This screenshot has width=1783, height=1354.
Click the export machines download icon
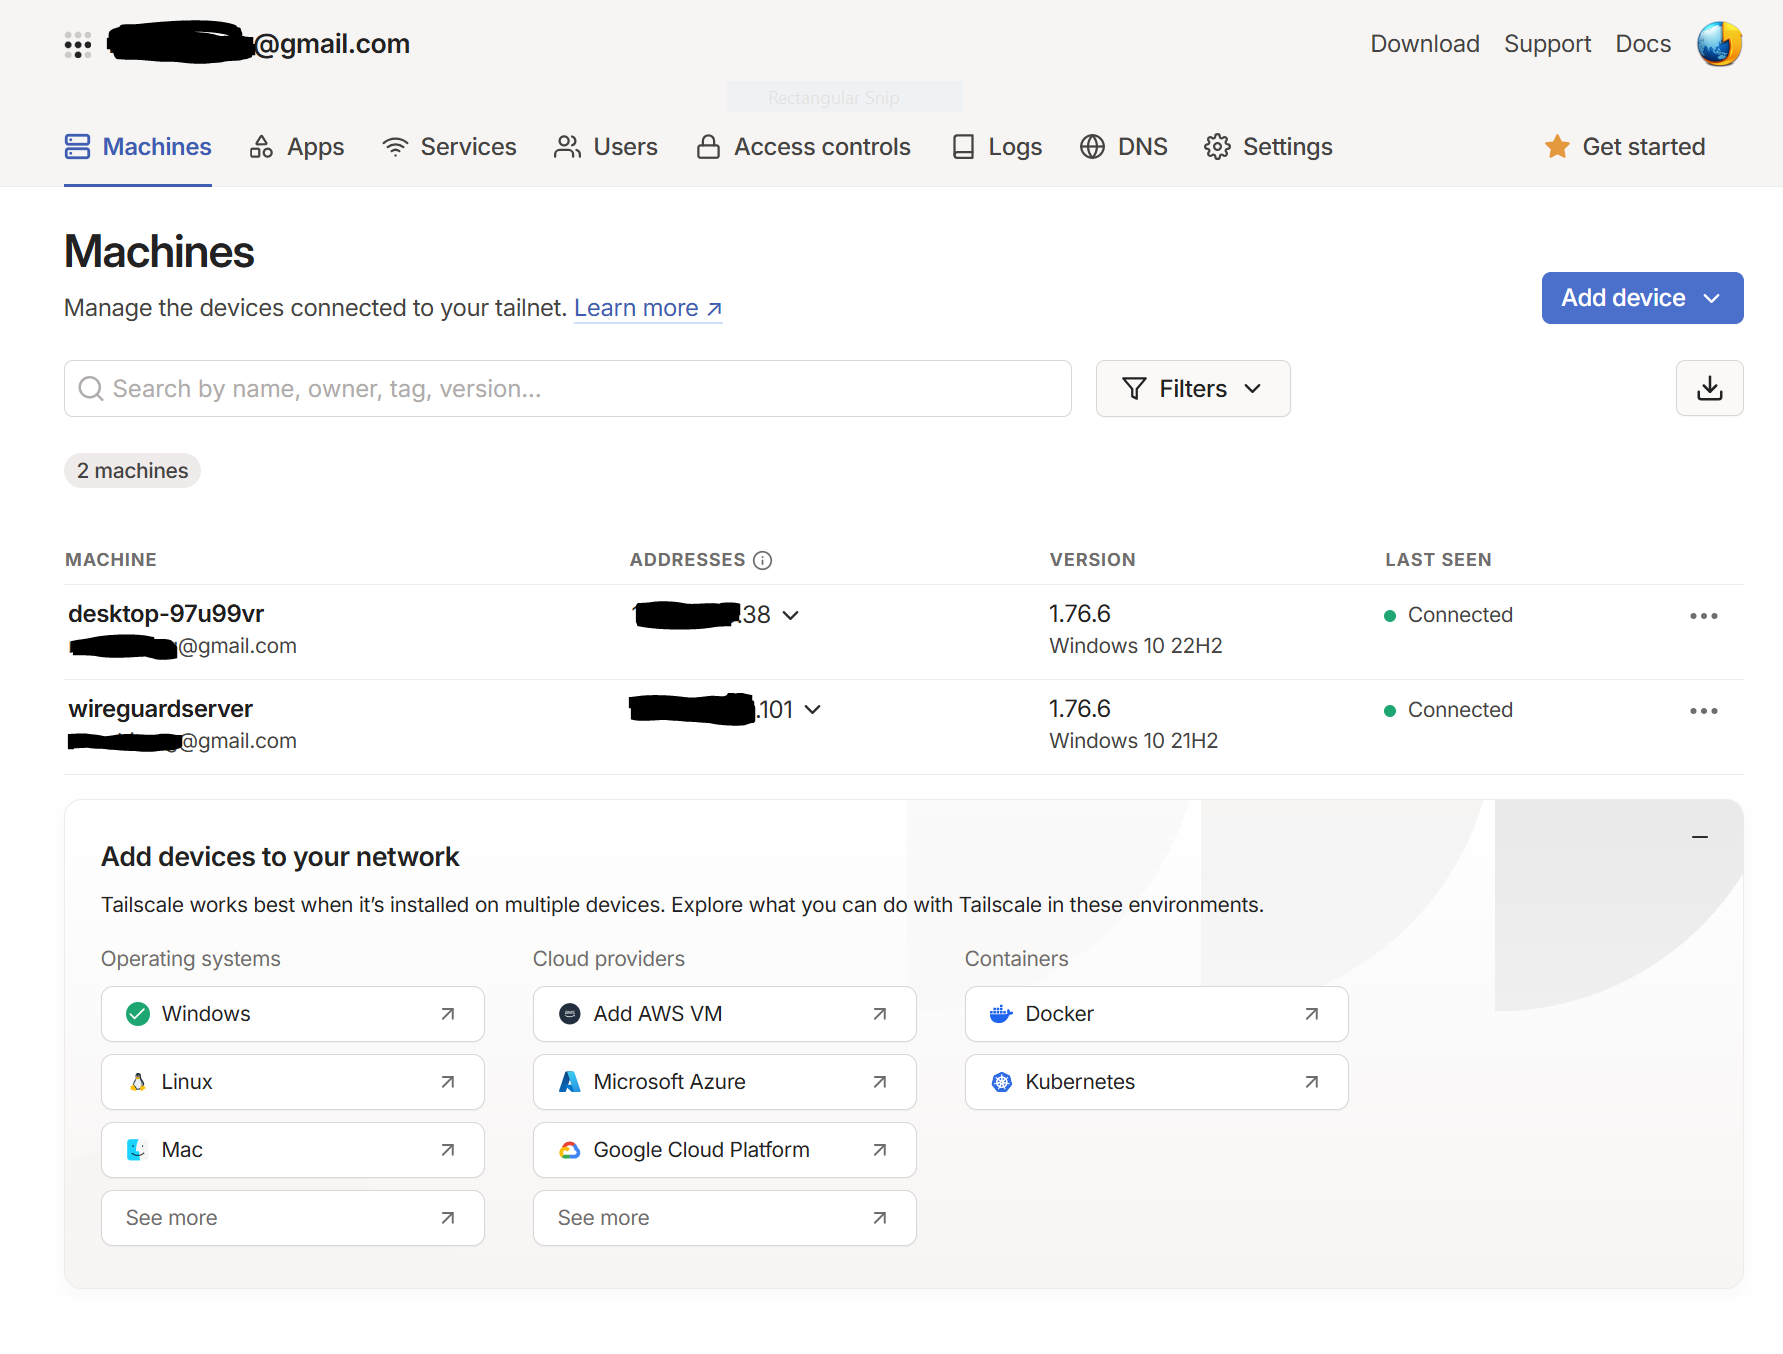(x=1709, y=388)
